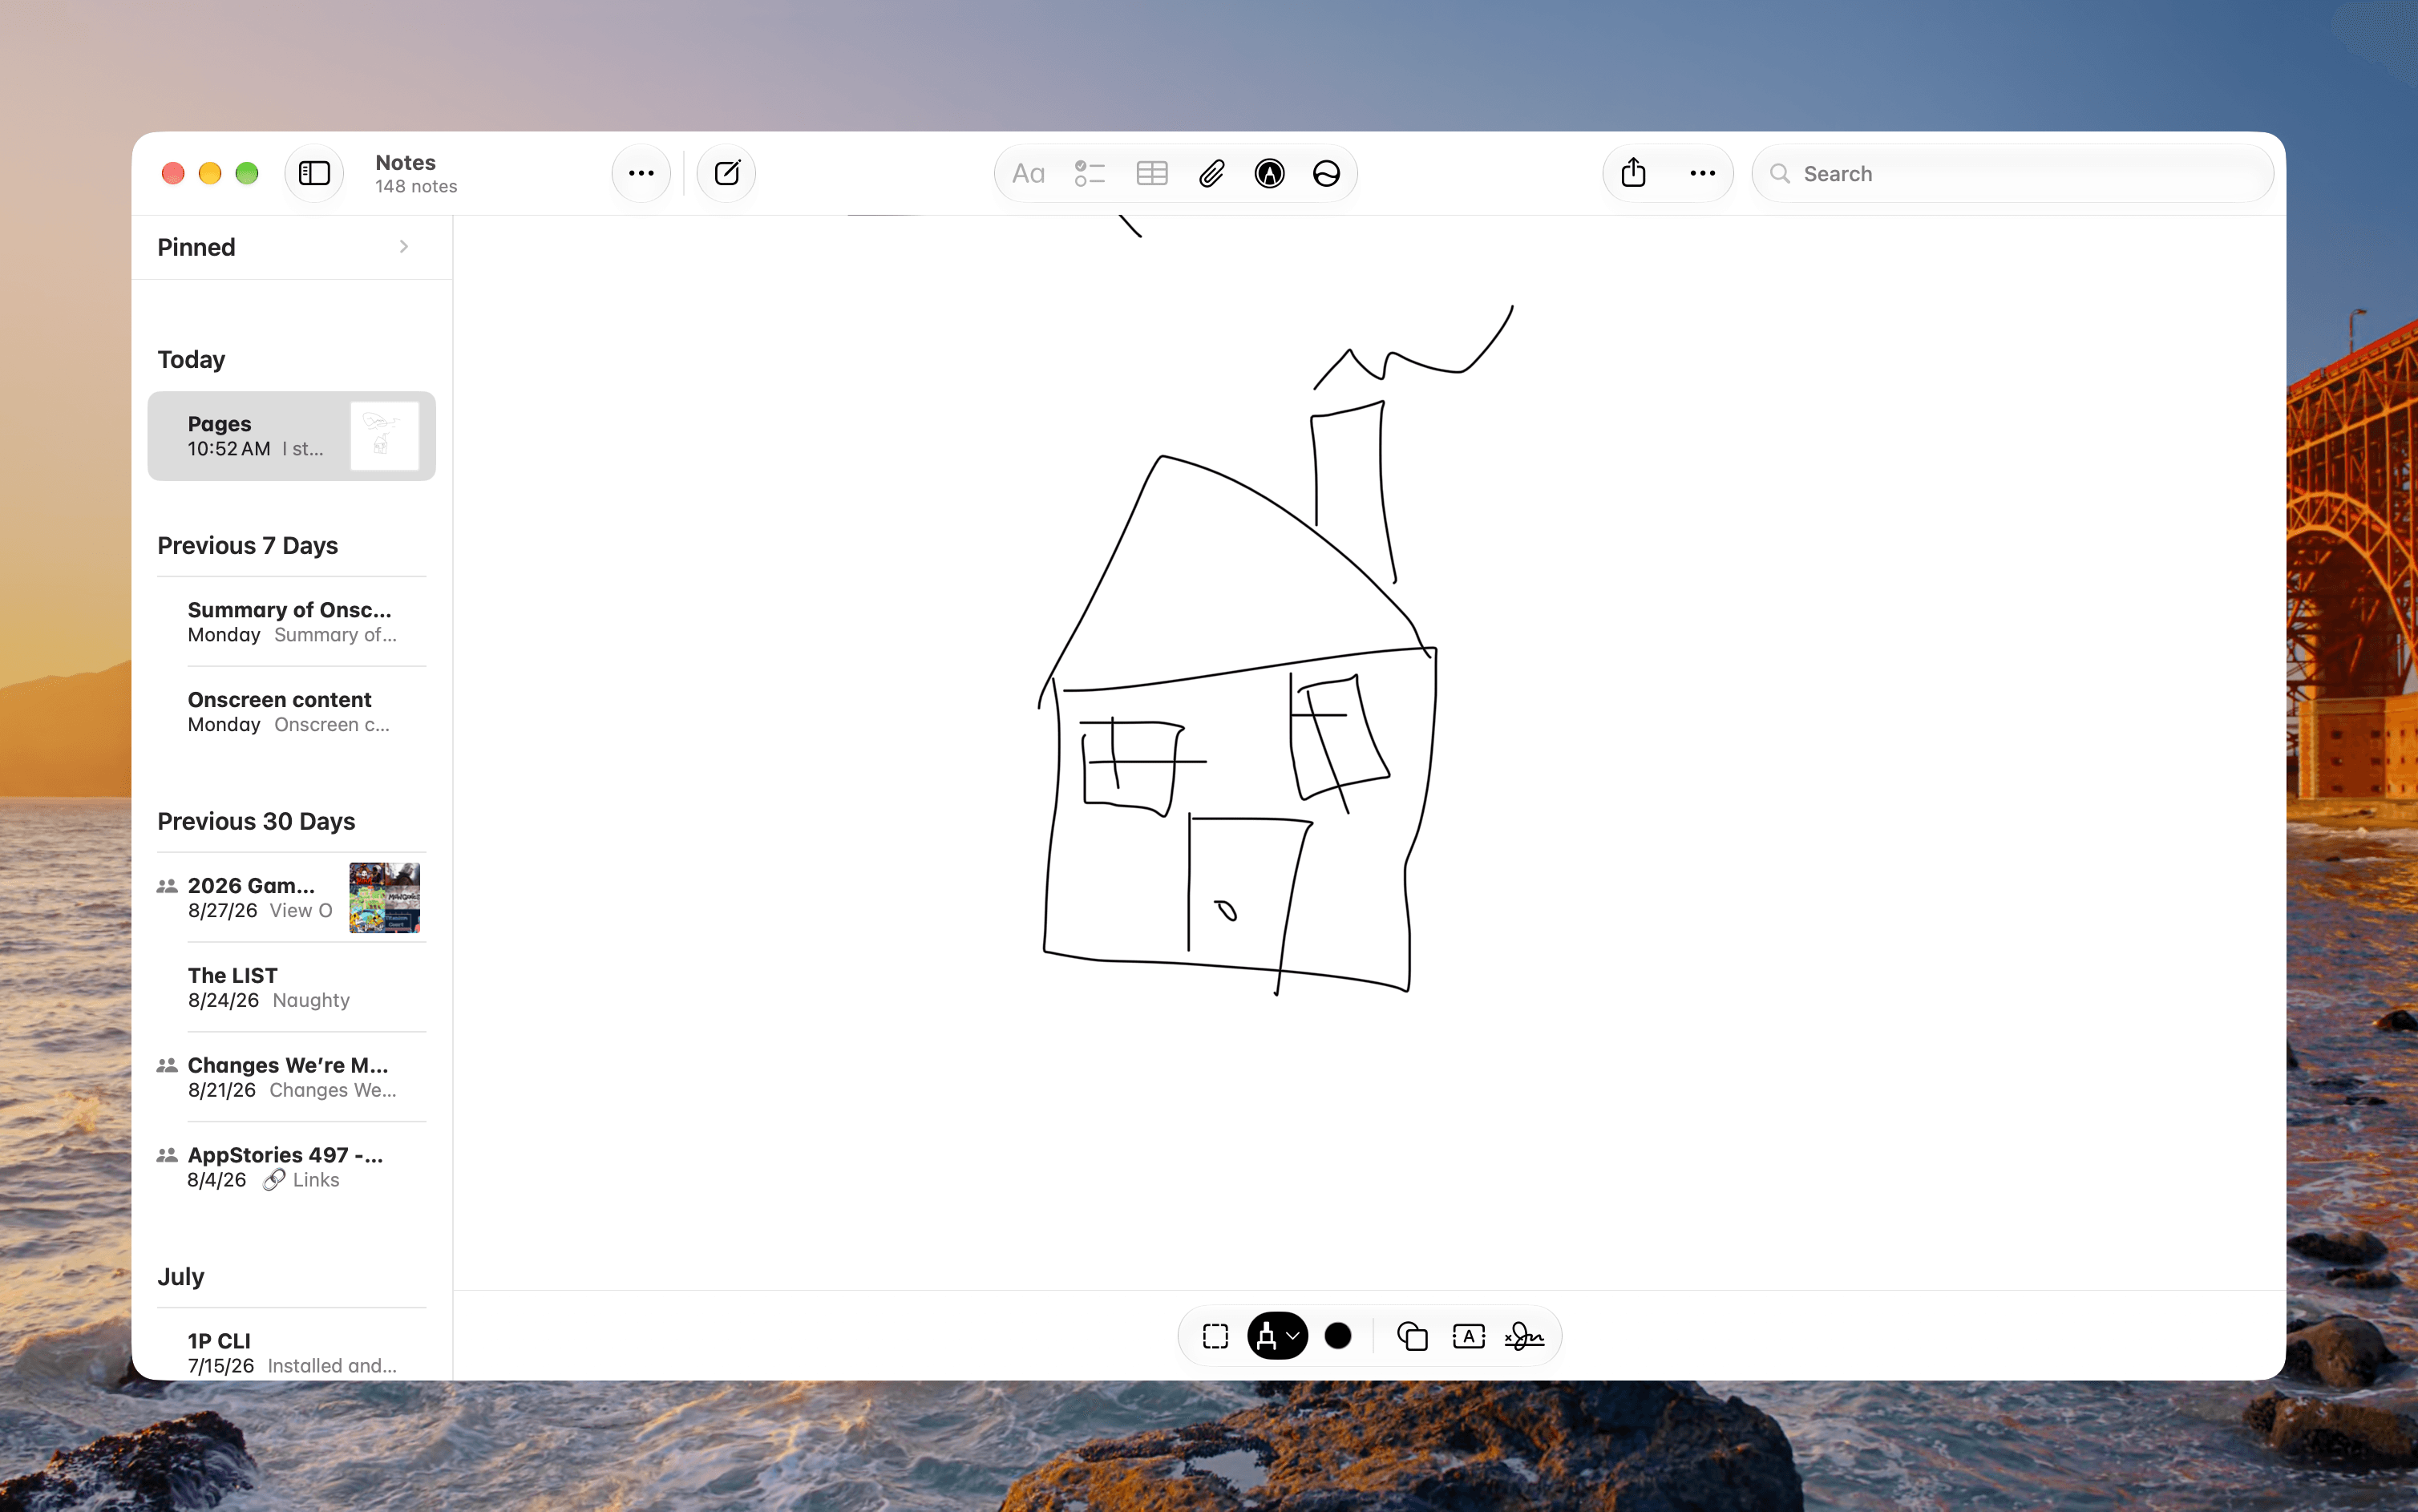Screen dimensions: 2418x1512
Task: Create a new note with compose icon
Action: [727, 173]
